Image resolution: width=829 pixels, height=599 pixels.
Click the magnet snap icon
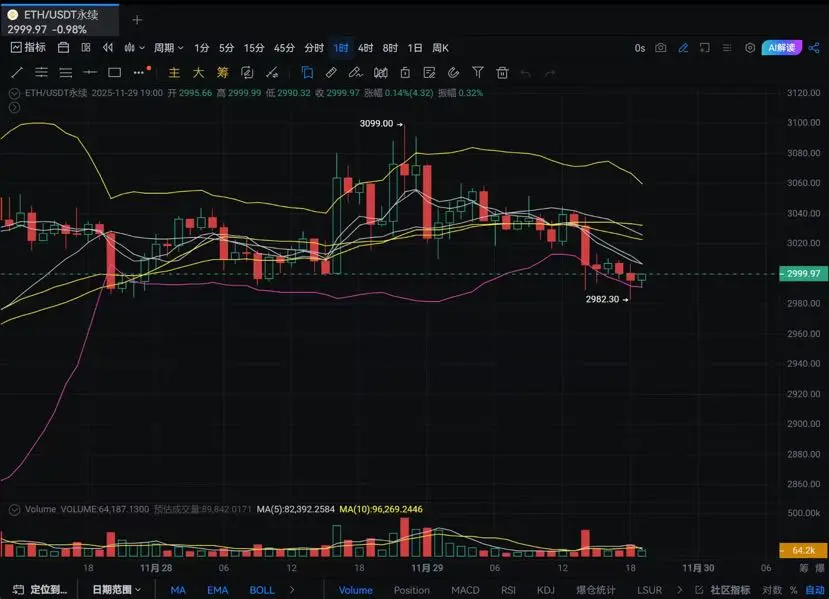click(454, 72)
